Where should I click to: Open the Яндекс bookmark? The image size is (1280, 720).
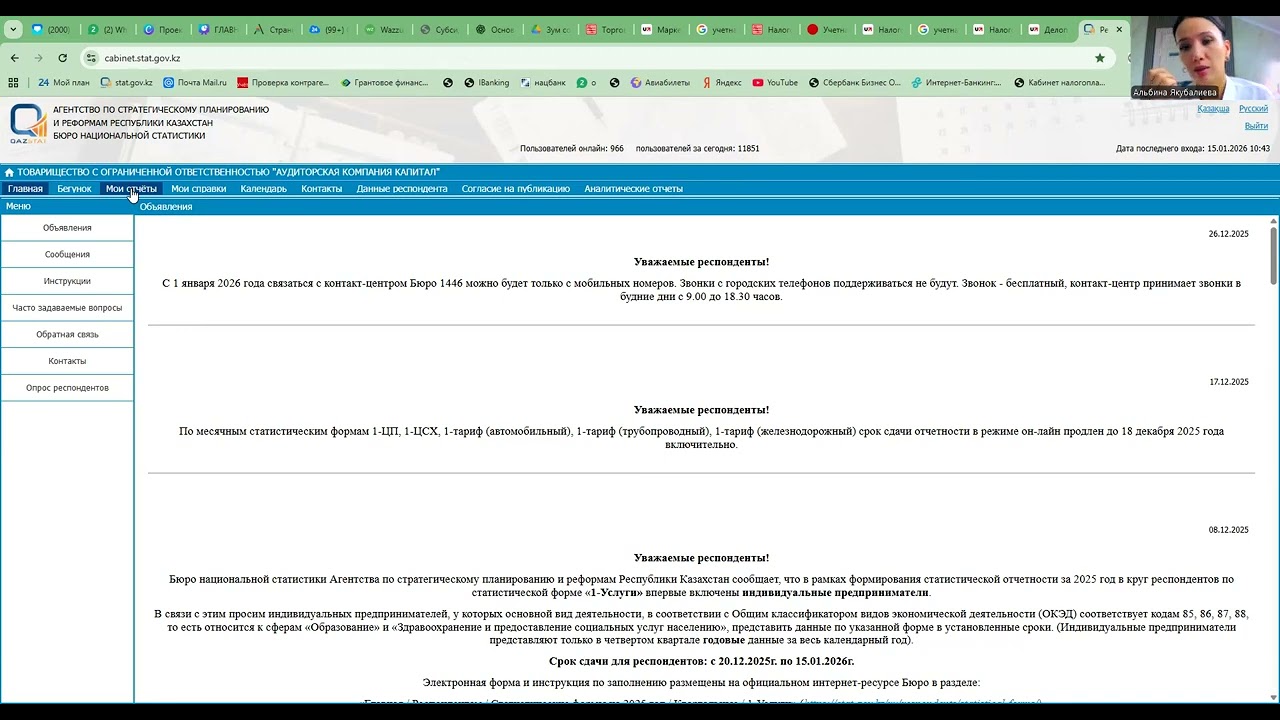tap(720, 83)
